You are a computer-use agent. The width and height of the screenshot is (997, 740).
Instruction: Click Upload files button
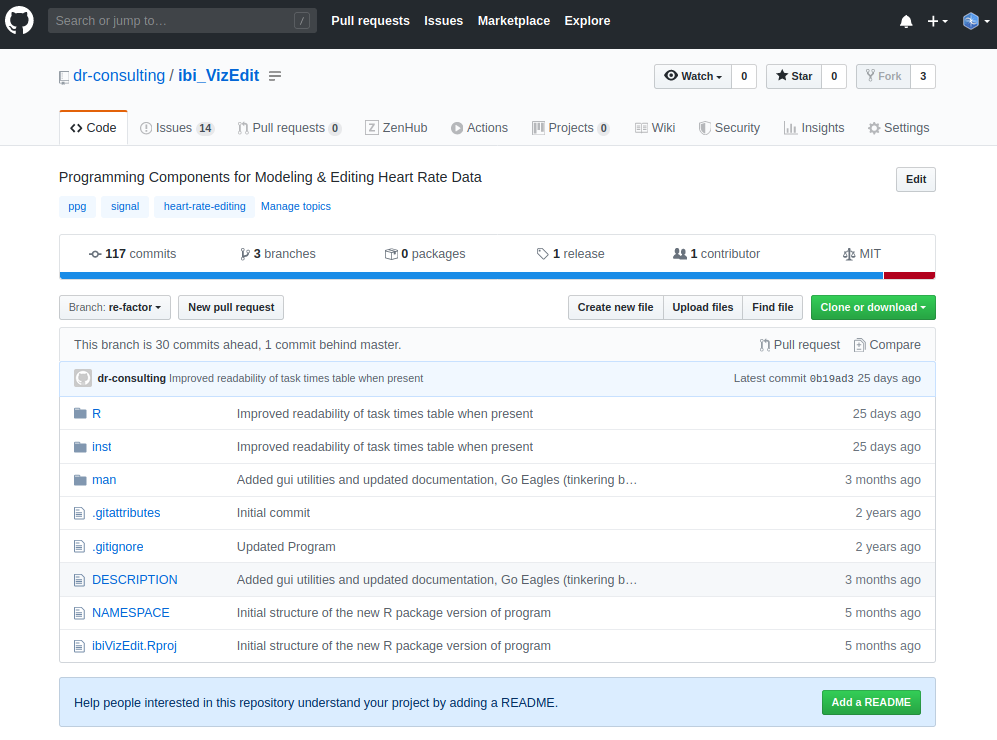pos(703,308)
